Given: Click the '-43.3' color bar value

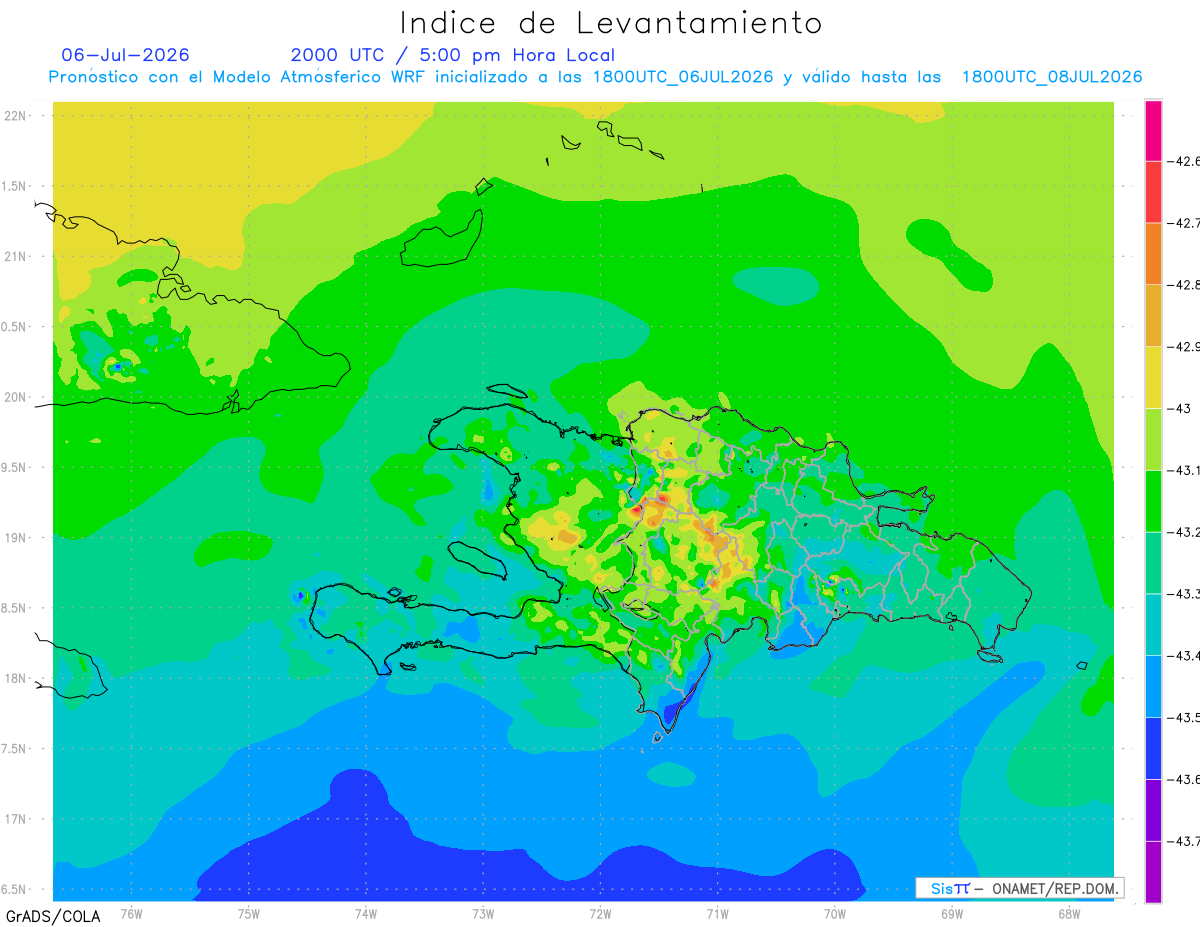Looking at the screenshot, I should (x=1184, y=595).
